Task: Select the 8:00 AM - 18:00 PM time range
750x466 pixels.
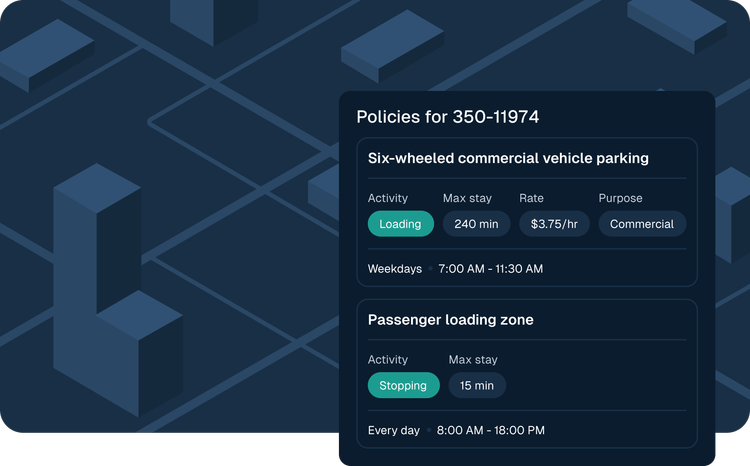Action: point(490,430)
